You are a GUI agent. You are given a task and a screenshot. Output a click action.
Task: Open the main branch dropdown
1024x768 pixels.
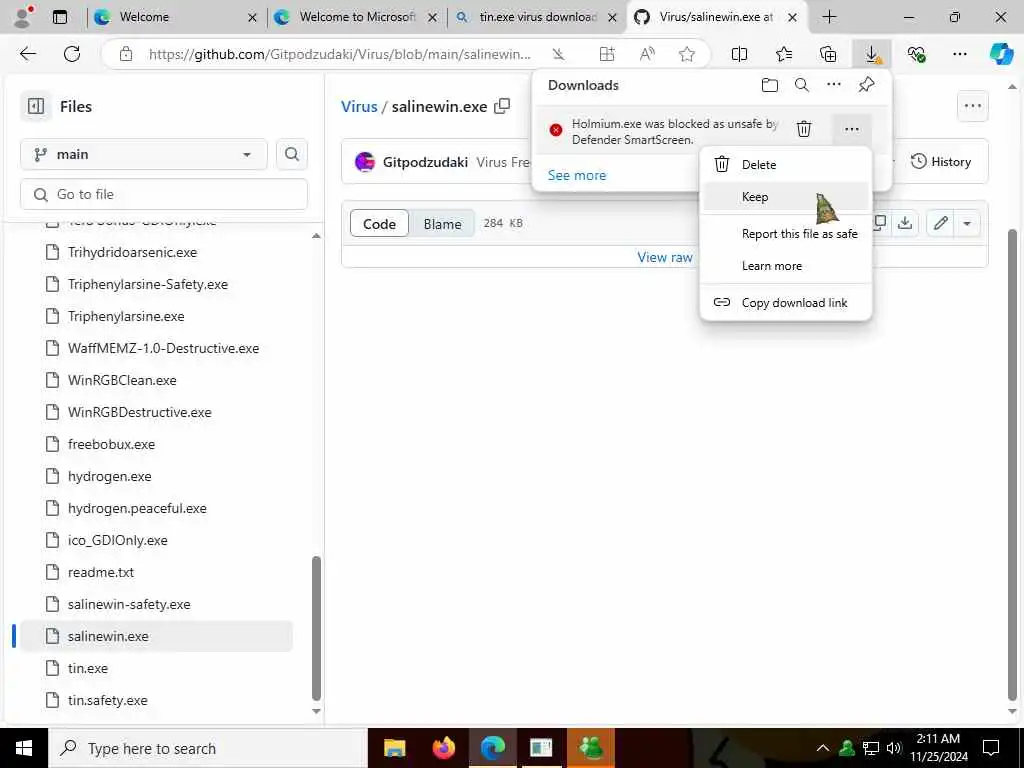144,154
